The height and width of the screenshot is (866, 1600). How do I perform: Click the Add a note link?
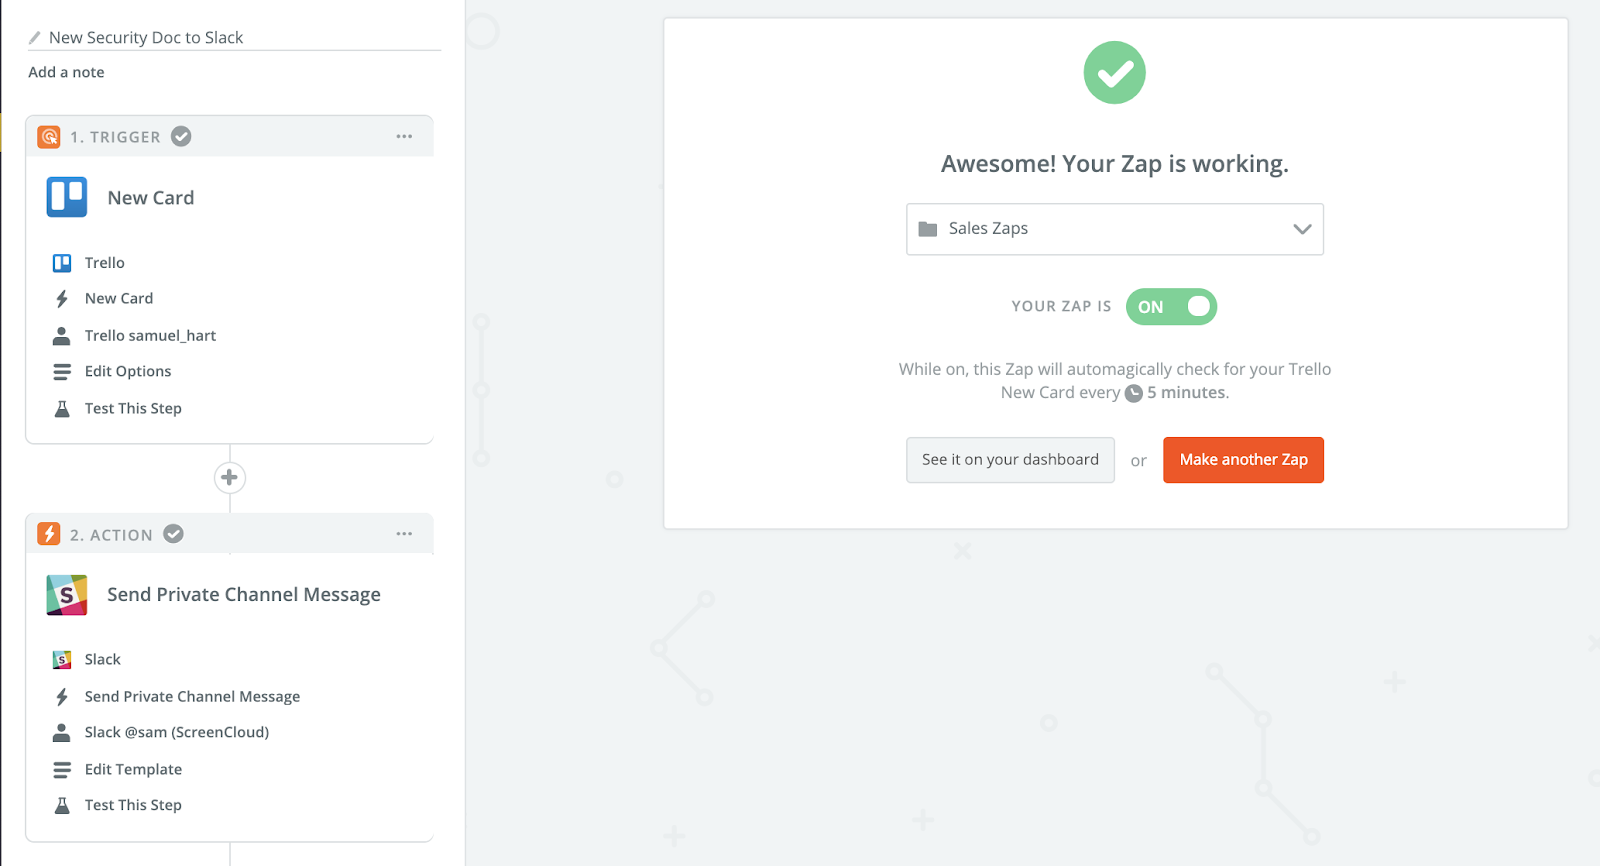click(x=66, y=72)
